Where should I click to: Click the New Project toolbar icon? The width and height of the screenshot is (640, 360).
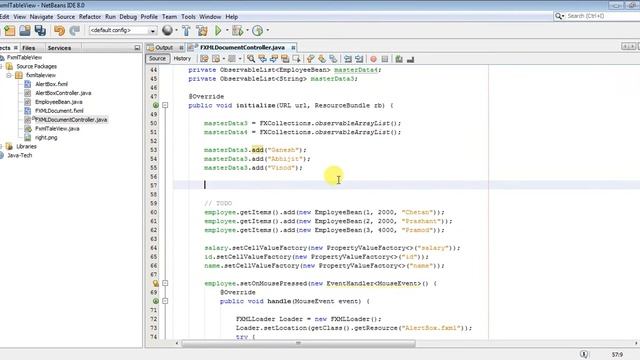click(x=9, y=31)
